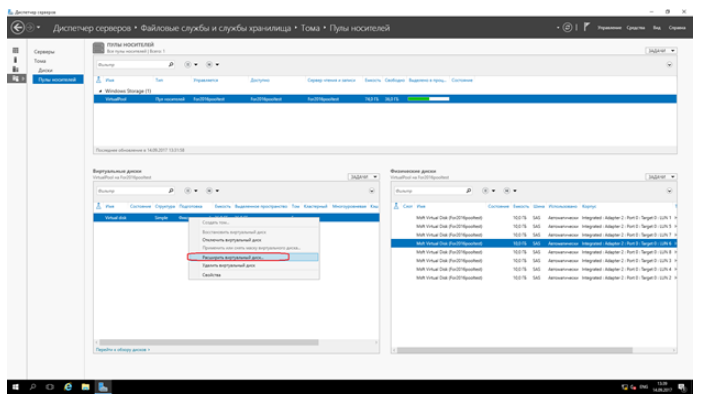The height and width of the screenshot is (410, 702).
Task: Open the virtual disks tasks dropdown
Action: (x=363, y=175)
